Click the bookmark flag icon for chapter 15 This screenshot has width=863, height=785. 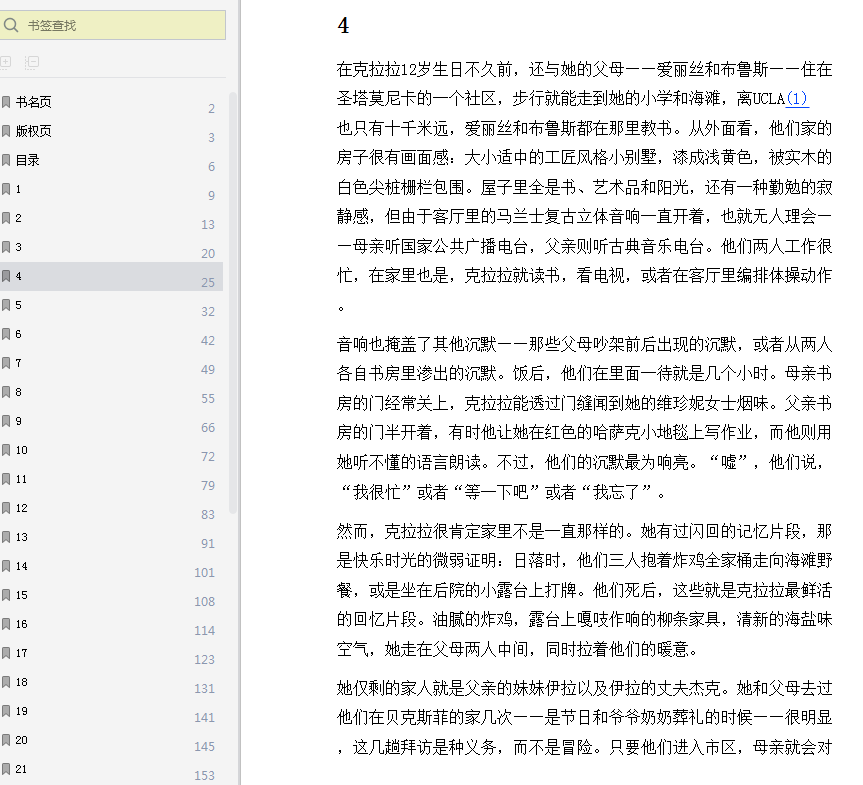point(6,595)
